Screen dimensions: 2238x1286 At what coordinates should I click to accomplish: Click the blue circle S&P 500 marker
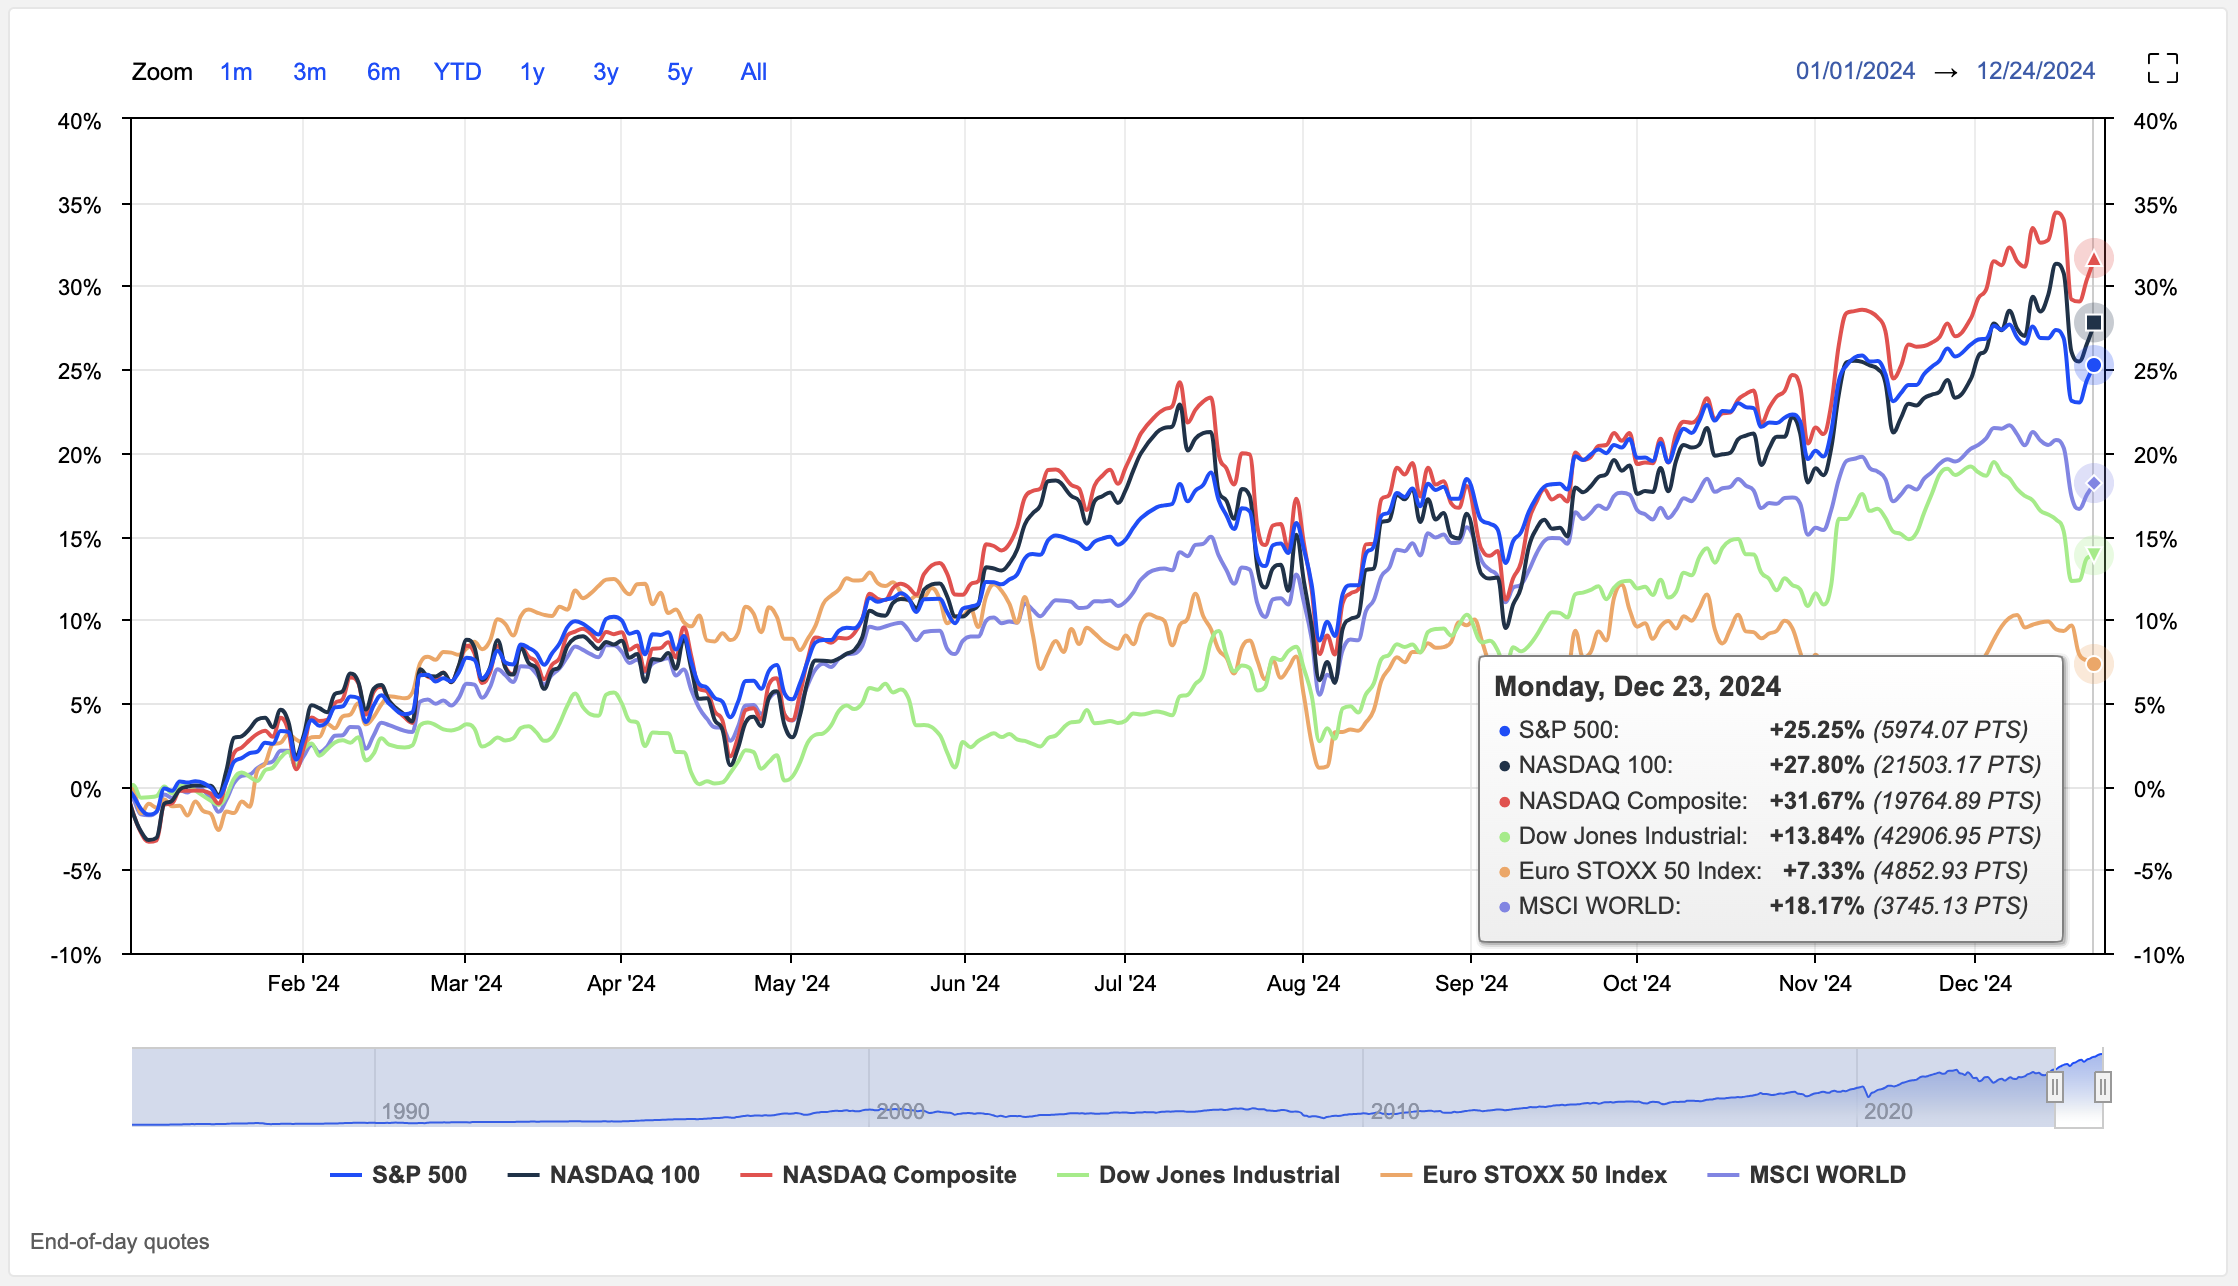2093,366
